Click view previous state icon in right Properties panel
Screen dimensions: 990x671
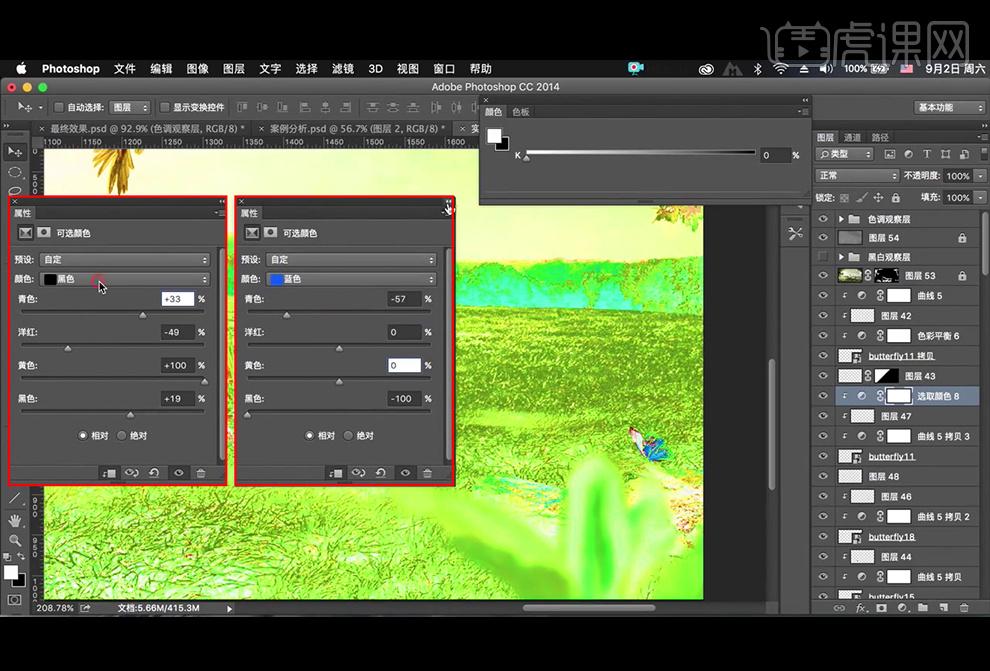358,473
